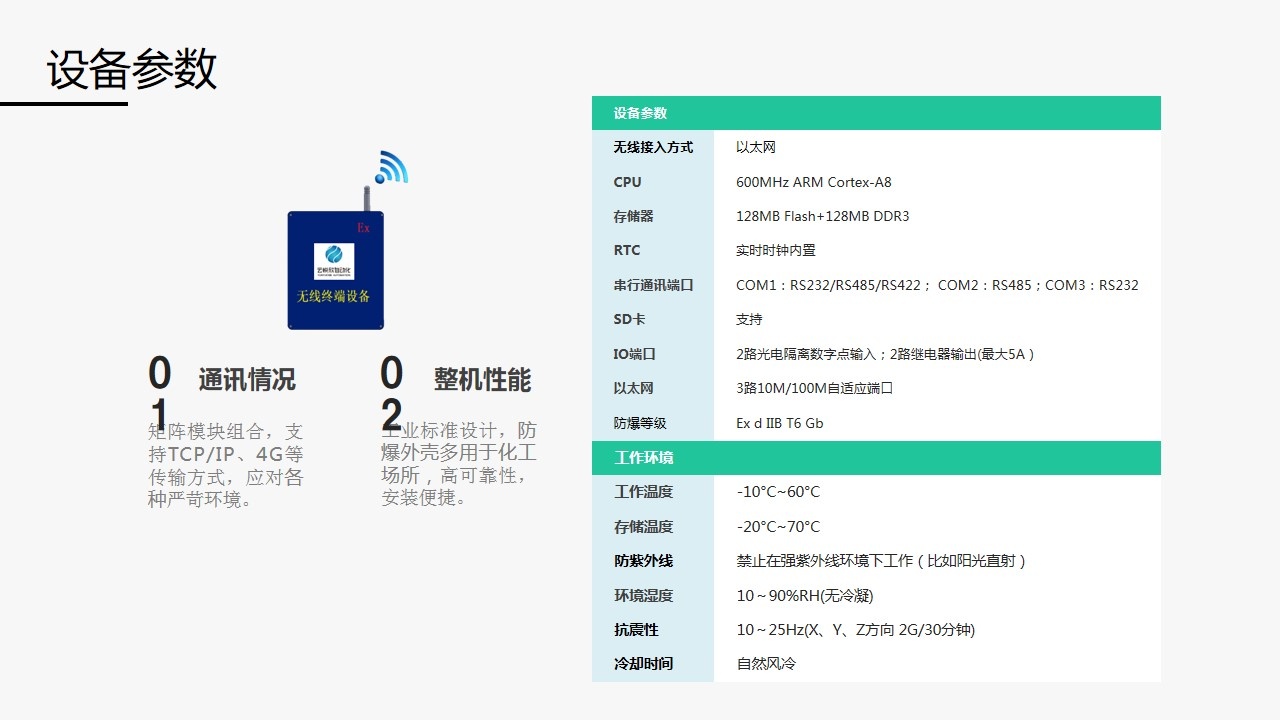Click the 600MHz ARM Cortex-A8 value
The image size is (1280, 720).
(813, 182)
